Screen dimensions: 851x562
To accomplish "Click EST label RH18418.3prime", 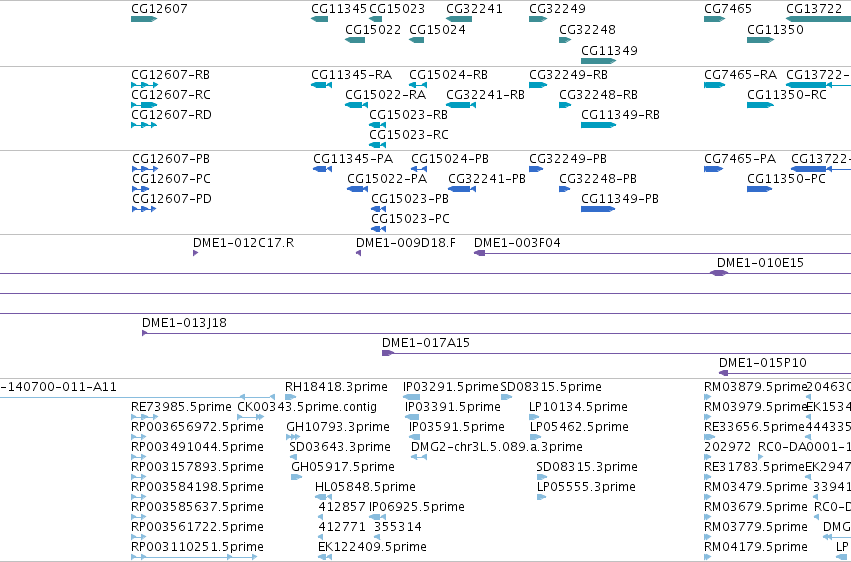I will tap(336, 387).
